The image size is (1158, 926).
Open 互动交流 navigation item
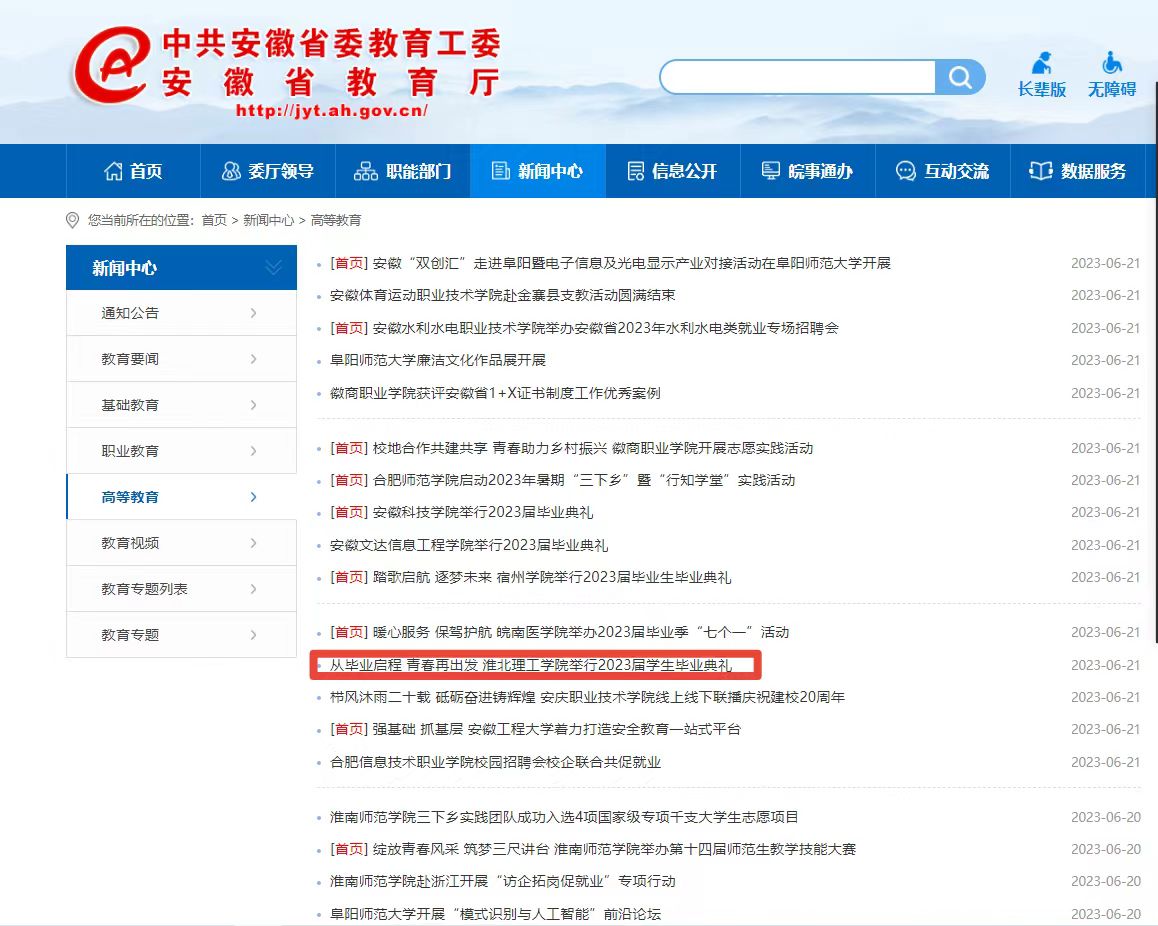point(942,171)
